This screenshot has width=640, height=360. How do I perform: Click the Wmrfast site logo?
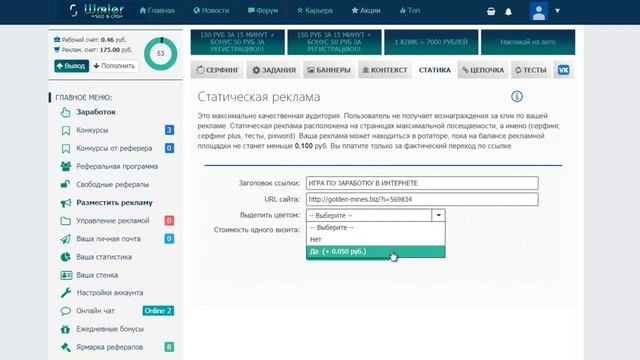[x=96, y=11]
